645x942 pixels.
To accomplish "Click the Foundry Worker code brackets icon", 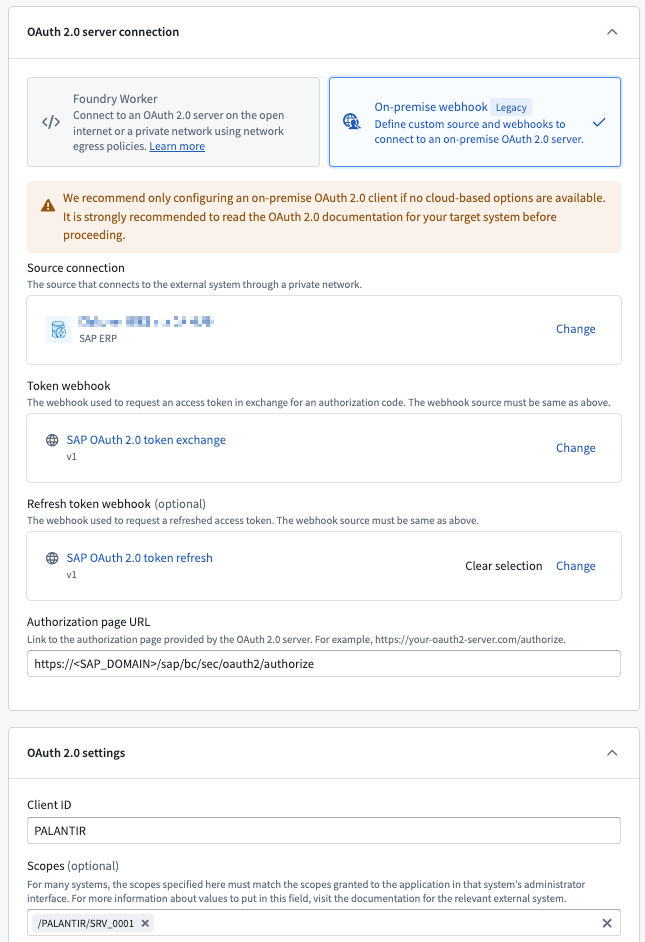I will click(51, 122).
